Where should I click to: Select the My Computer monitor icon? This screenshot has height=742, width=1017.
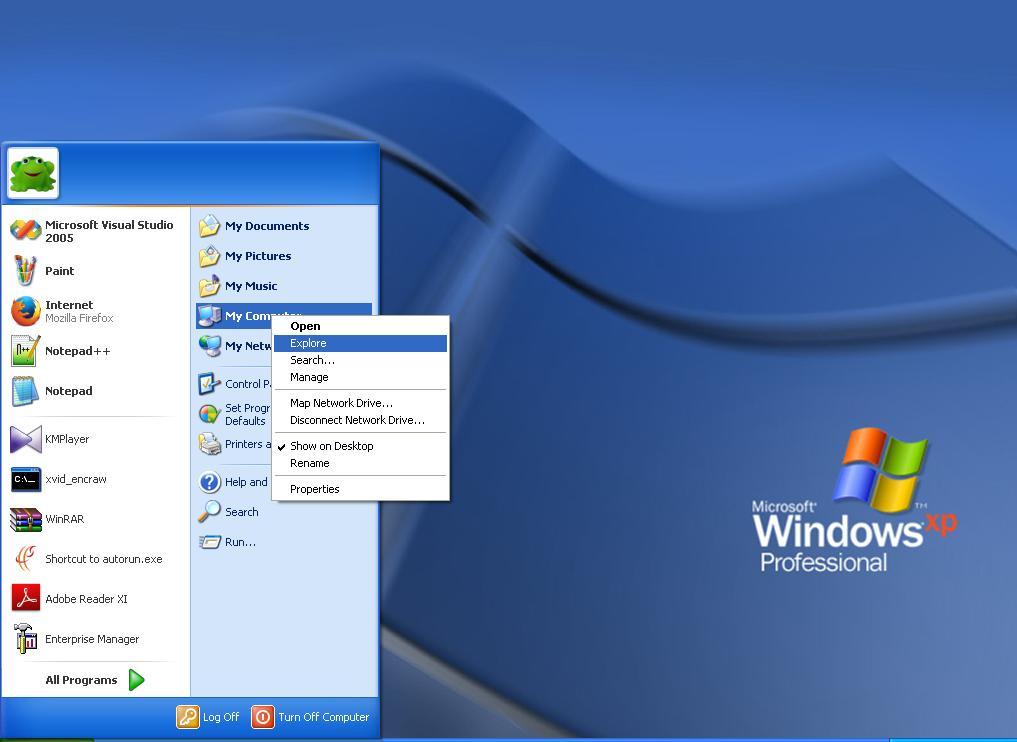point(209,316)
